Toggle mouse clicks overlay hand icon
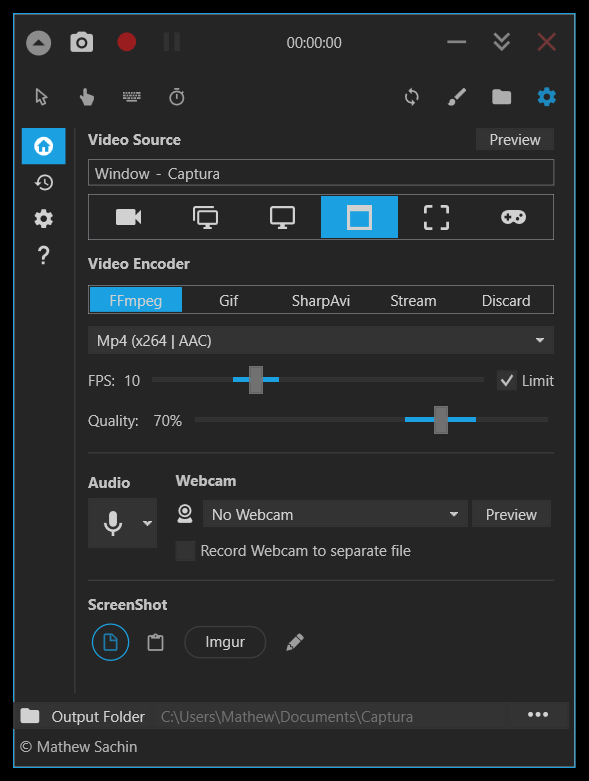589x781 pixels. pyautogui.click(x=87, y=97)
